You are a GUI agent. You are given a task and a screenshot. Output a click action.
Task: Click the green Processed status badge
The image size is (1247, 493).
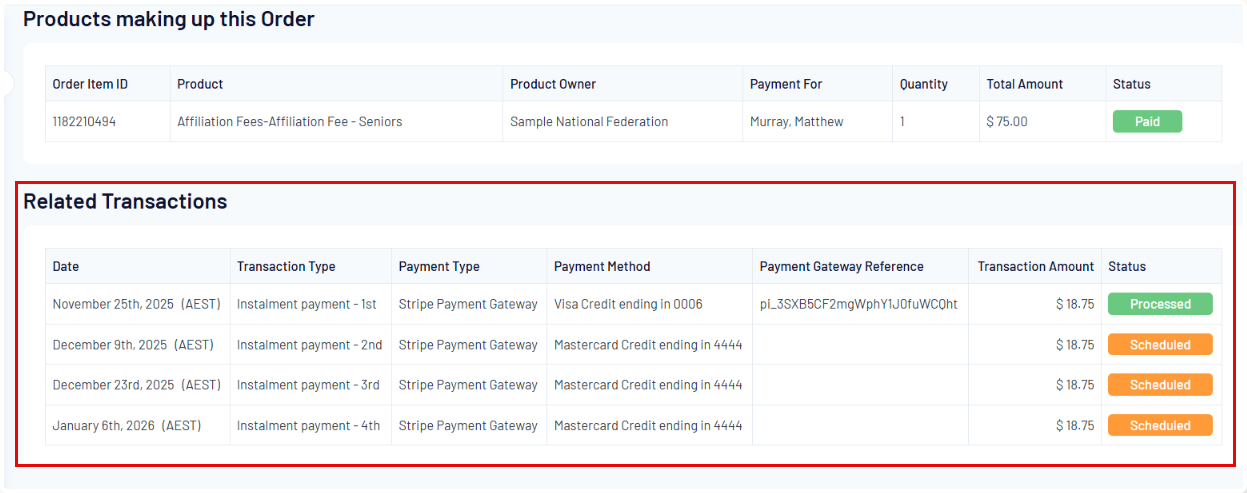[1160, 304]
